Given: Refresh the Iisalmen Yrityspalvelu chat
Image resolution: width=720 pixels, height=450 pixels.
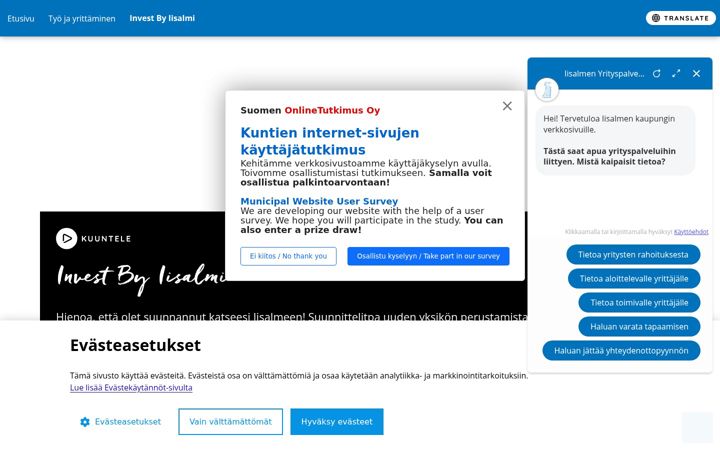Looking at the screenshot, I should [x=657, y=73].
